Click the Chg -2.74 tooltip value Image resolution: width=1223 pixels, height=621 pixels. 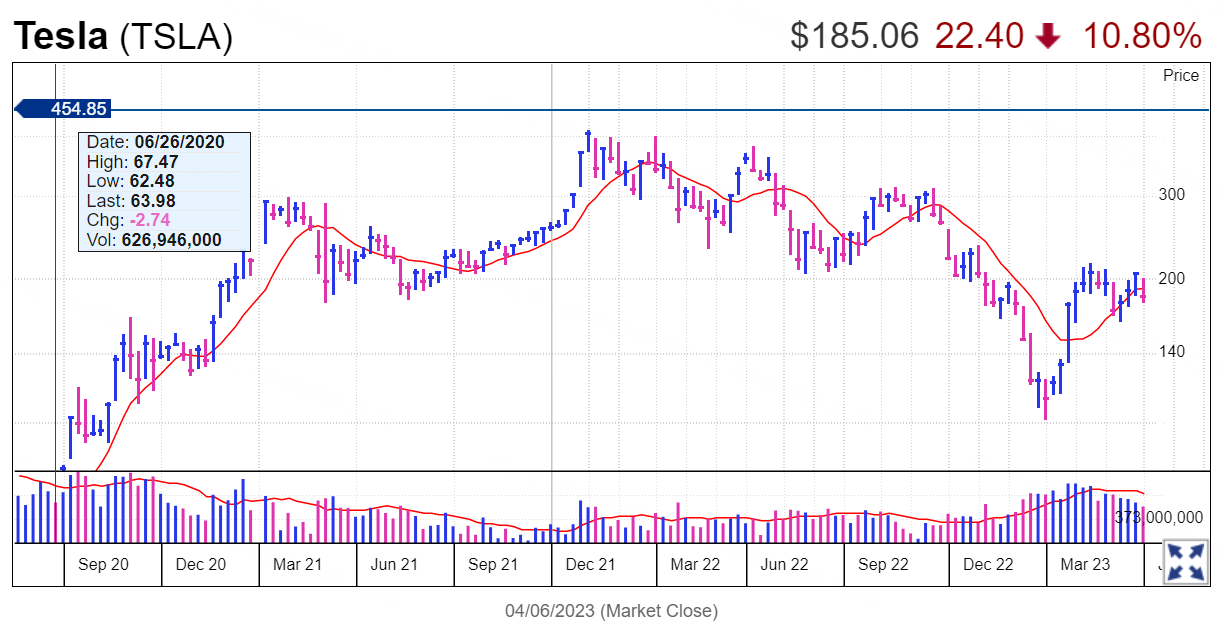(150, 220)
